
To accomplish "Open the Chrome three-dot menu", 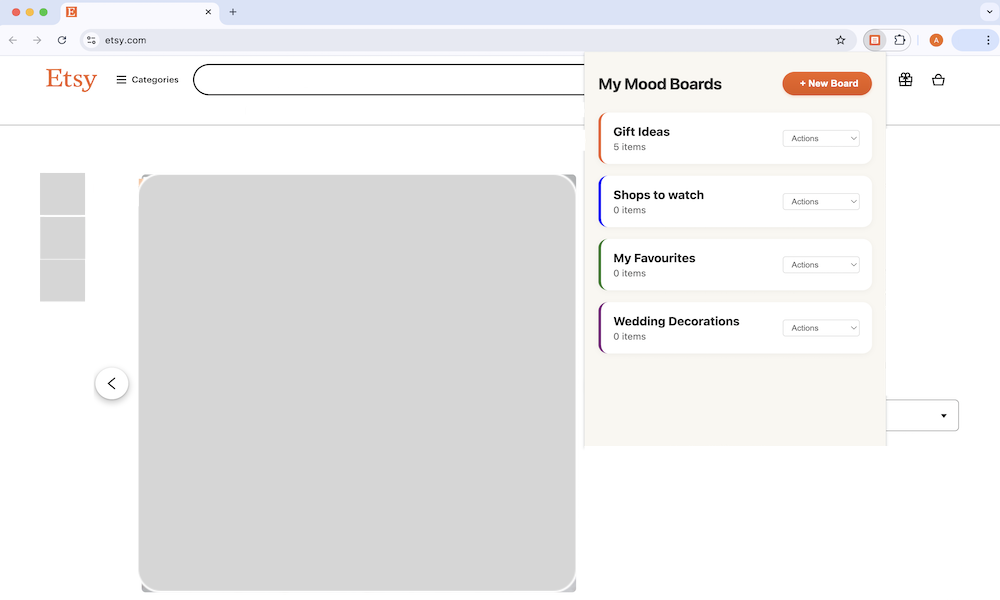I will (x=988, y=40).
